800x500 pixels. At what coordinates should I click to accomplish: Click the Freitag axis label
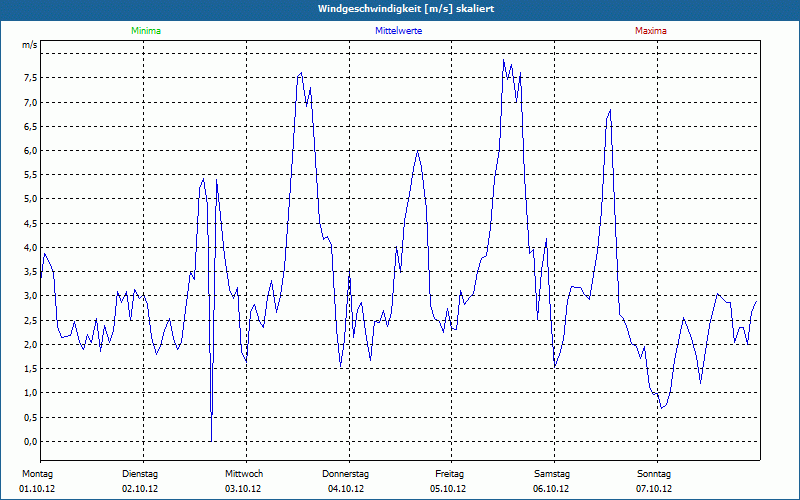tap(449, 474)
